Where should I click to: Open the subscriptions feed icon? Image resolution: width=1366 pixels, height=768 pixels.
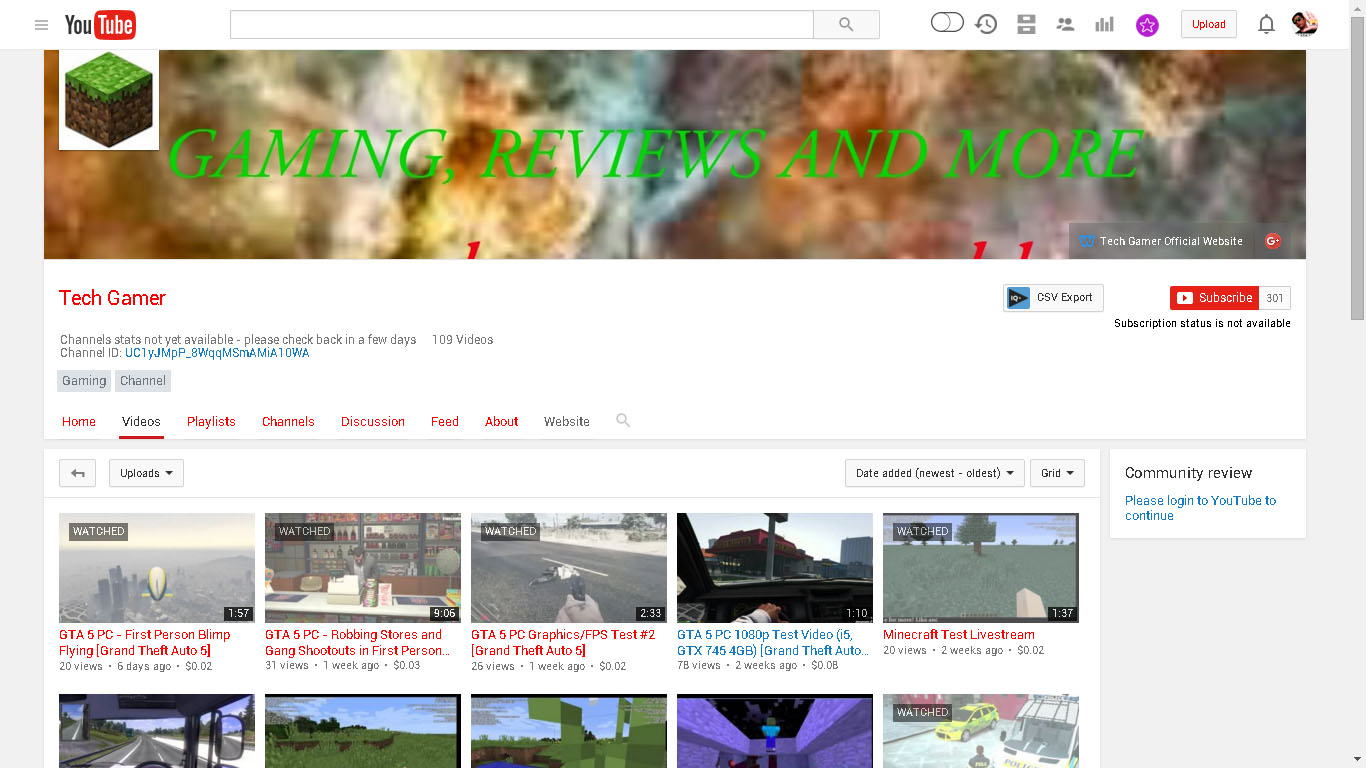(x=1026, y=24)
